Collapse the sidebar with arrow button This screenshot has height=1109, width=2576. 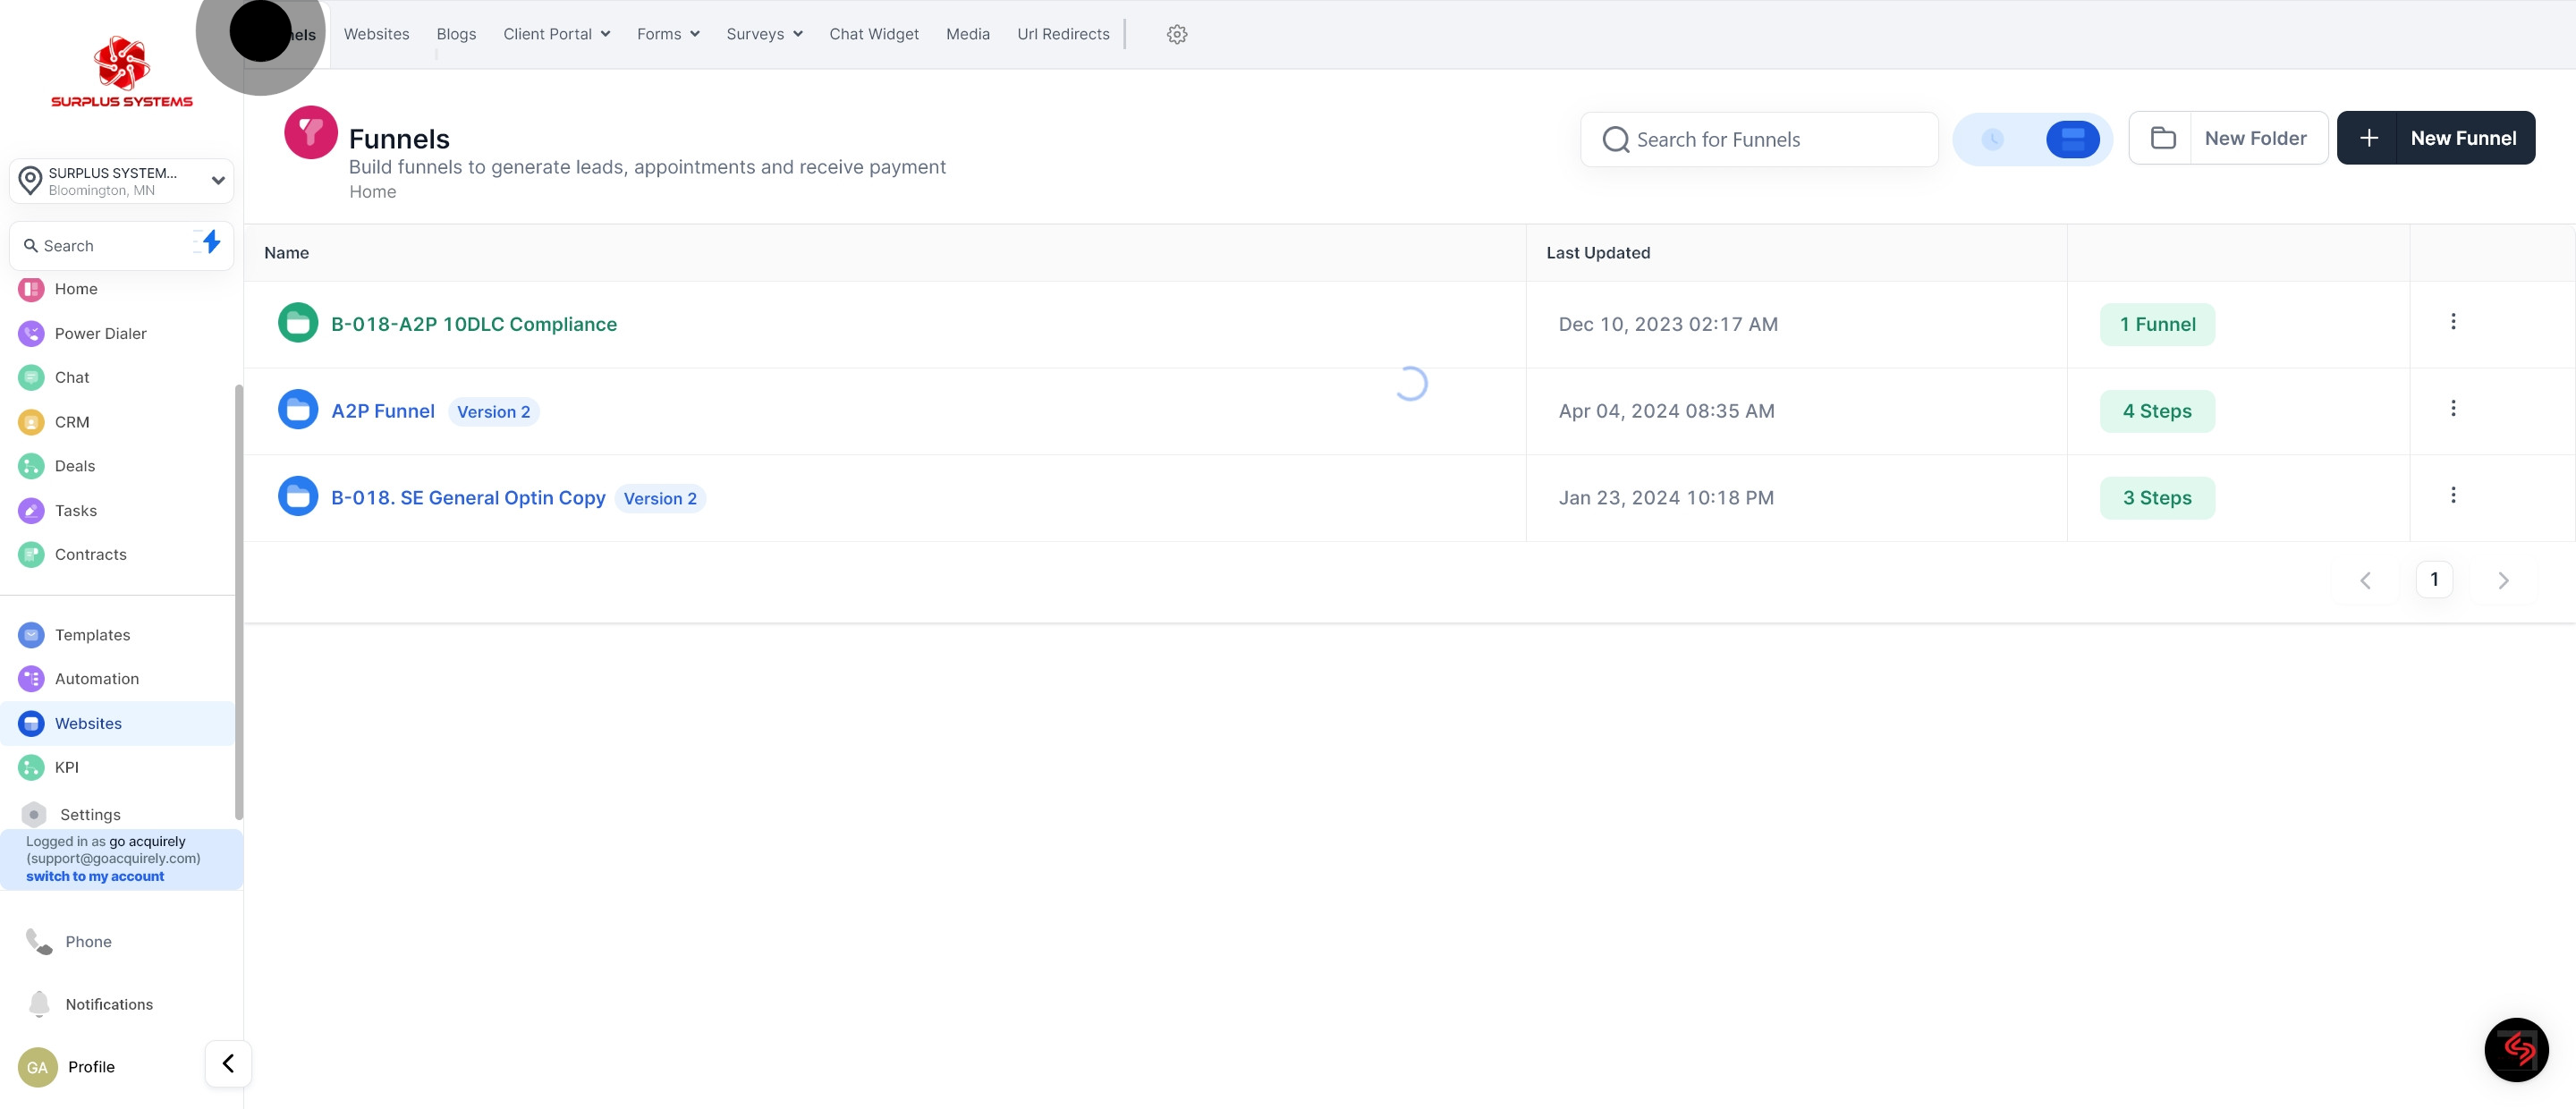tap(228, 1063)
